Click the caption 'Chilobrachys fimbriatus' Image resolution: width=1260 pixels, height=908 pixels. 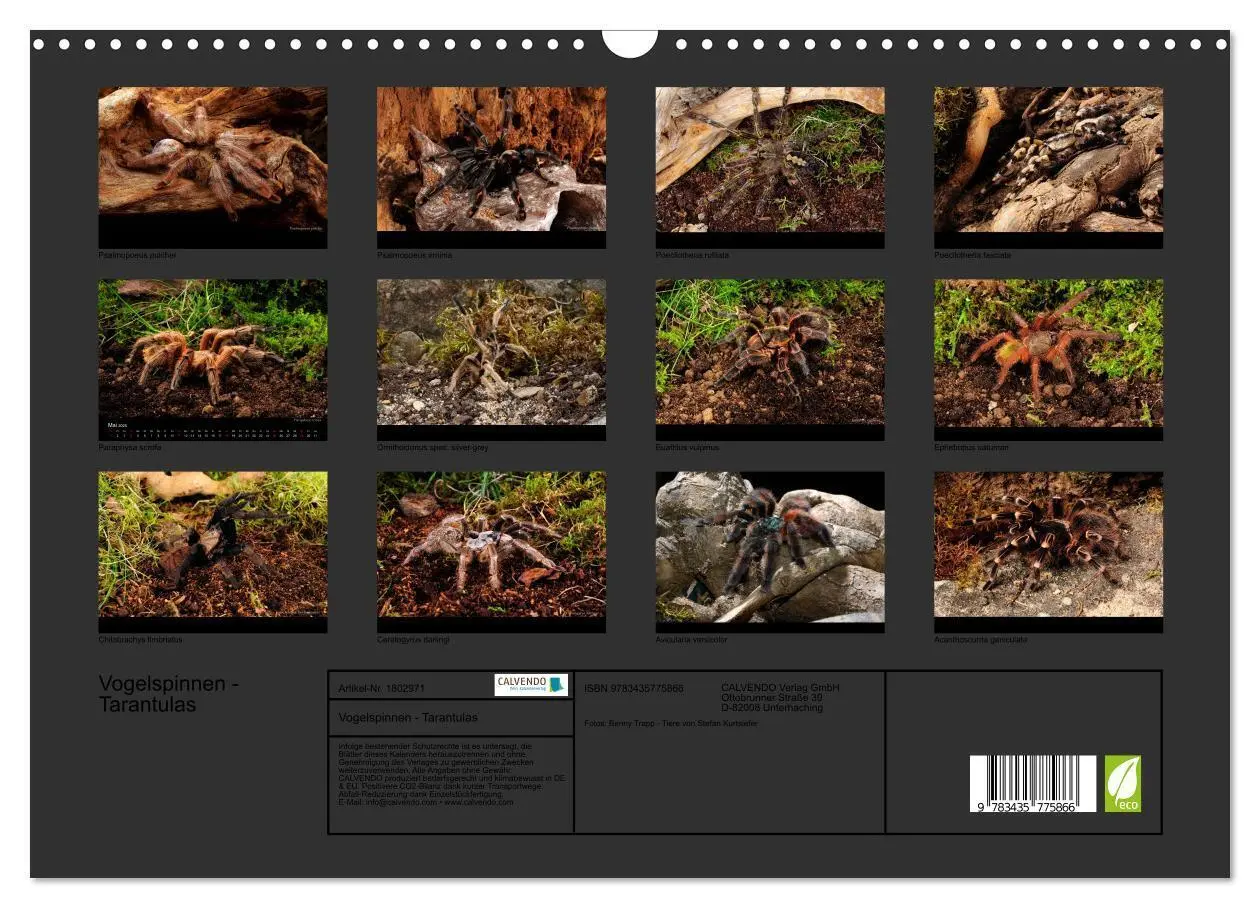point(141,640)
